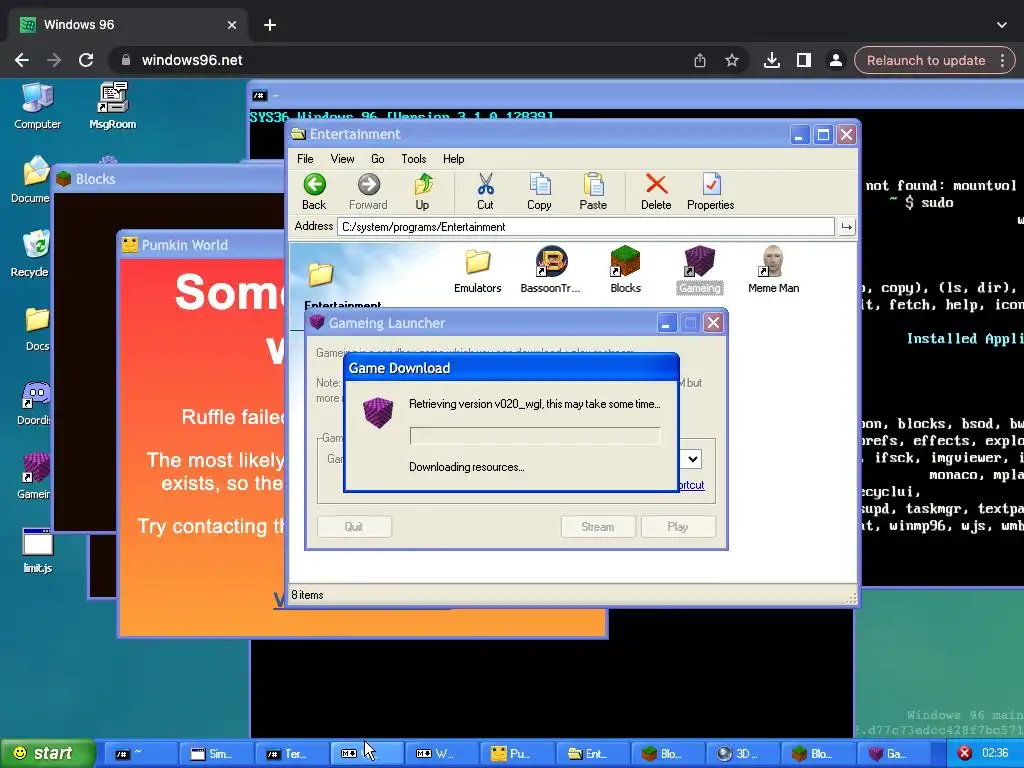Image resolution: width=1024 pixels, height=768 pixels.
Task: Click the shortcut link in Gameing Launcher
Action: click(x=692, y=485)
